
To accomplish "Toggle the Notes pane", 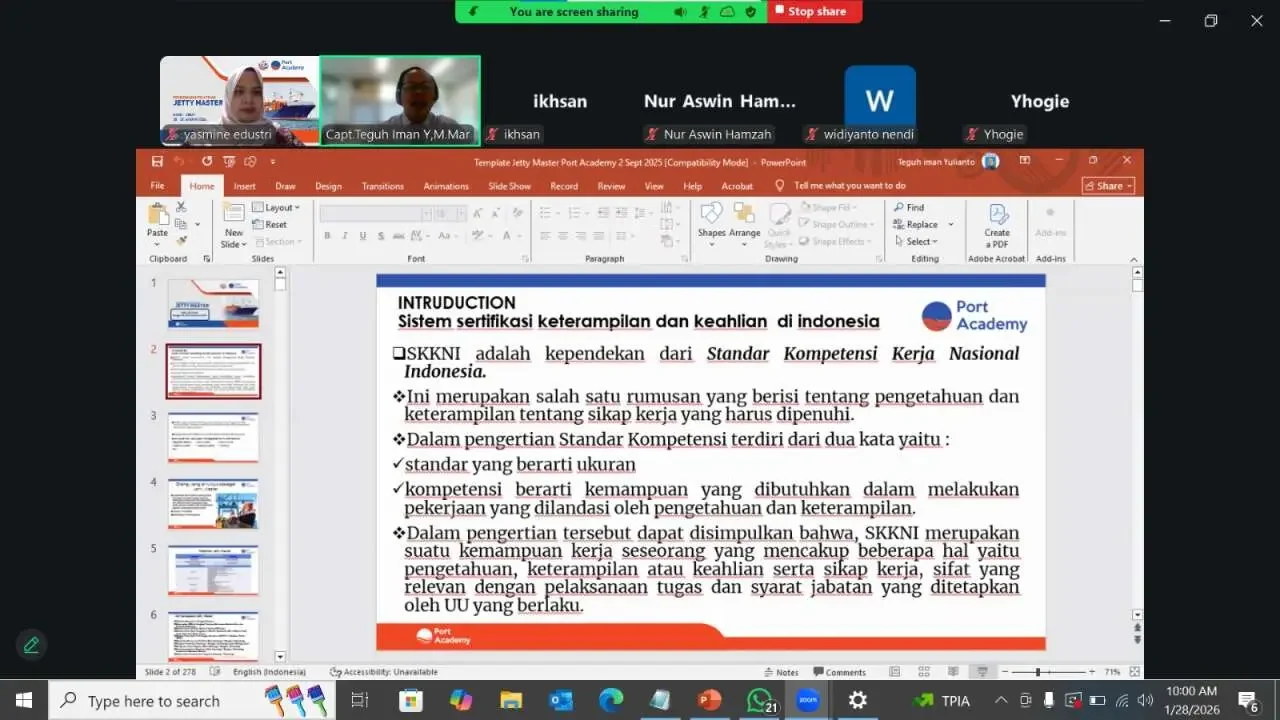I will point(781,672).
